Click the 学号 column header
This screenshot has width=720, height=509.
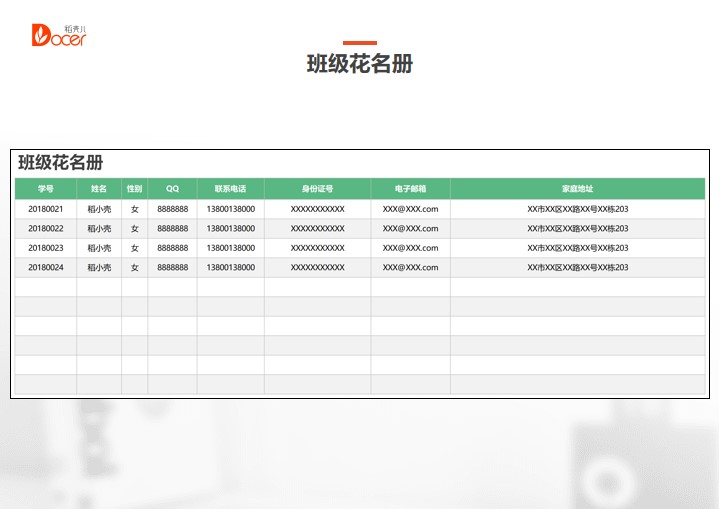[46, 188]
